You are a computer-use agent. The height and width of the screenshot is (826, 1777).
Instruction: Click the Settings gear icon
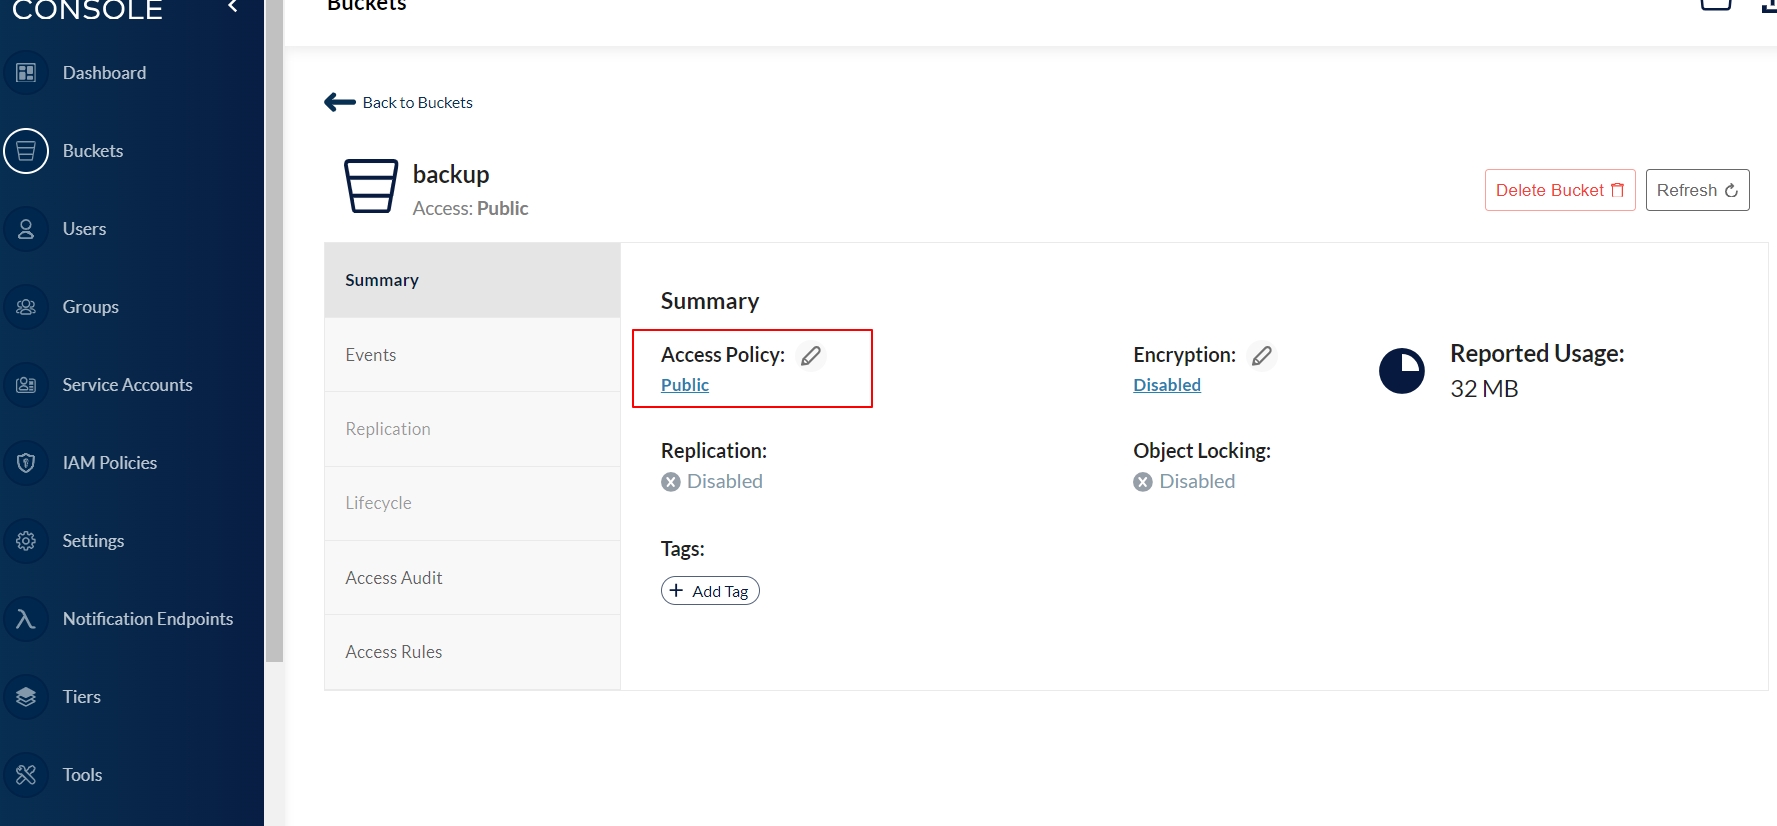(26, 541)
